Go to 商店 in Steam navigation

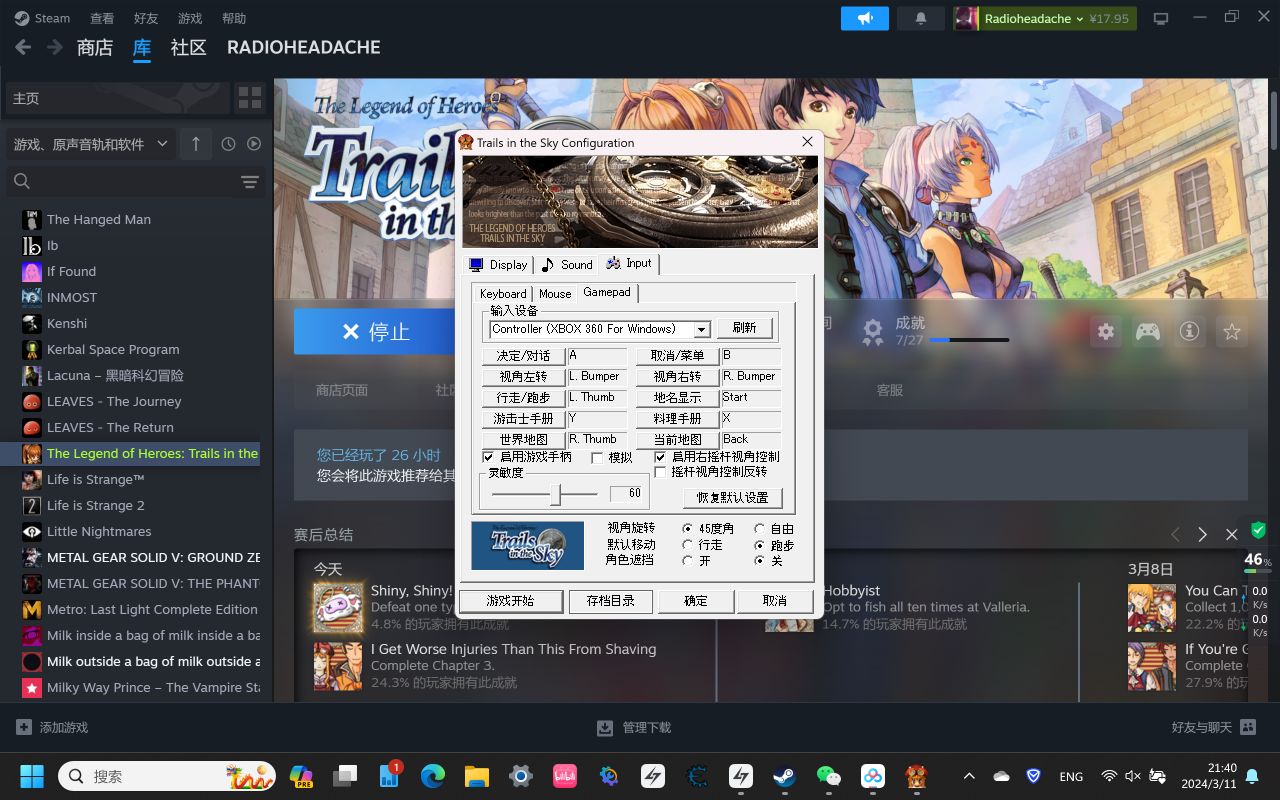click(x=95, y=47)
